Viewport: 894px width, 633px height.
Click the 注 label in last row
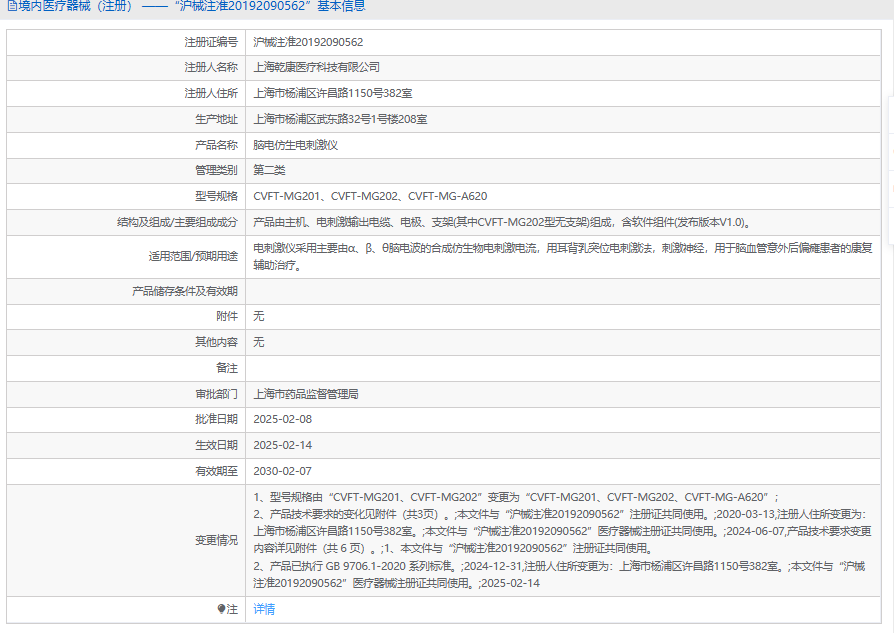(x=232, y=609)
